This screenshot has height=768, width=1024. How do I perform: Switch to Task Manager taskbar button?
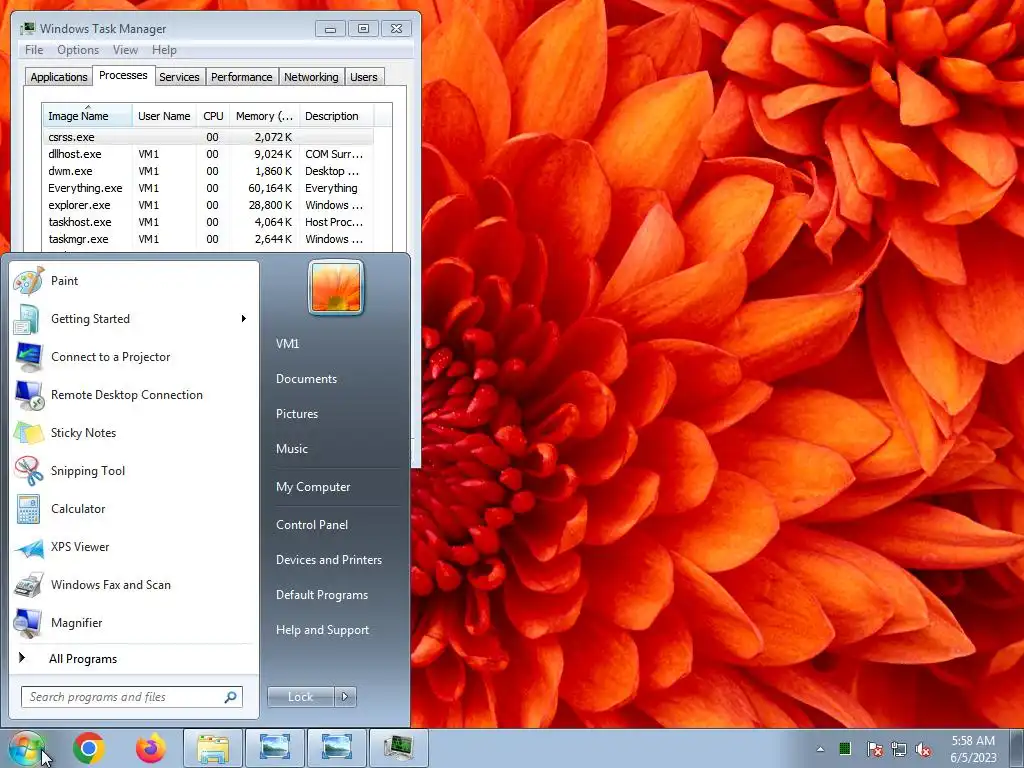pyautogui.click(x=398, y=748)
